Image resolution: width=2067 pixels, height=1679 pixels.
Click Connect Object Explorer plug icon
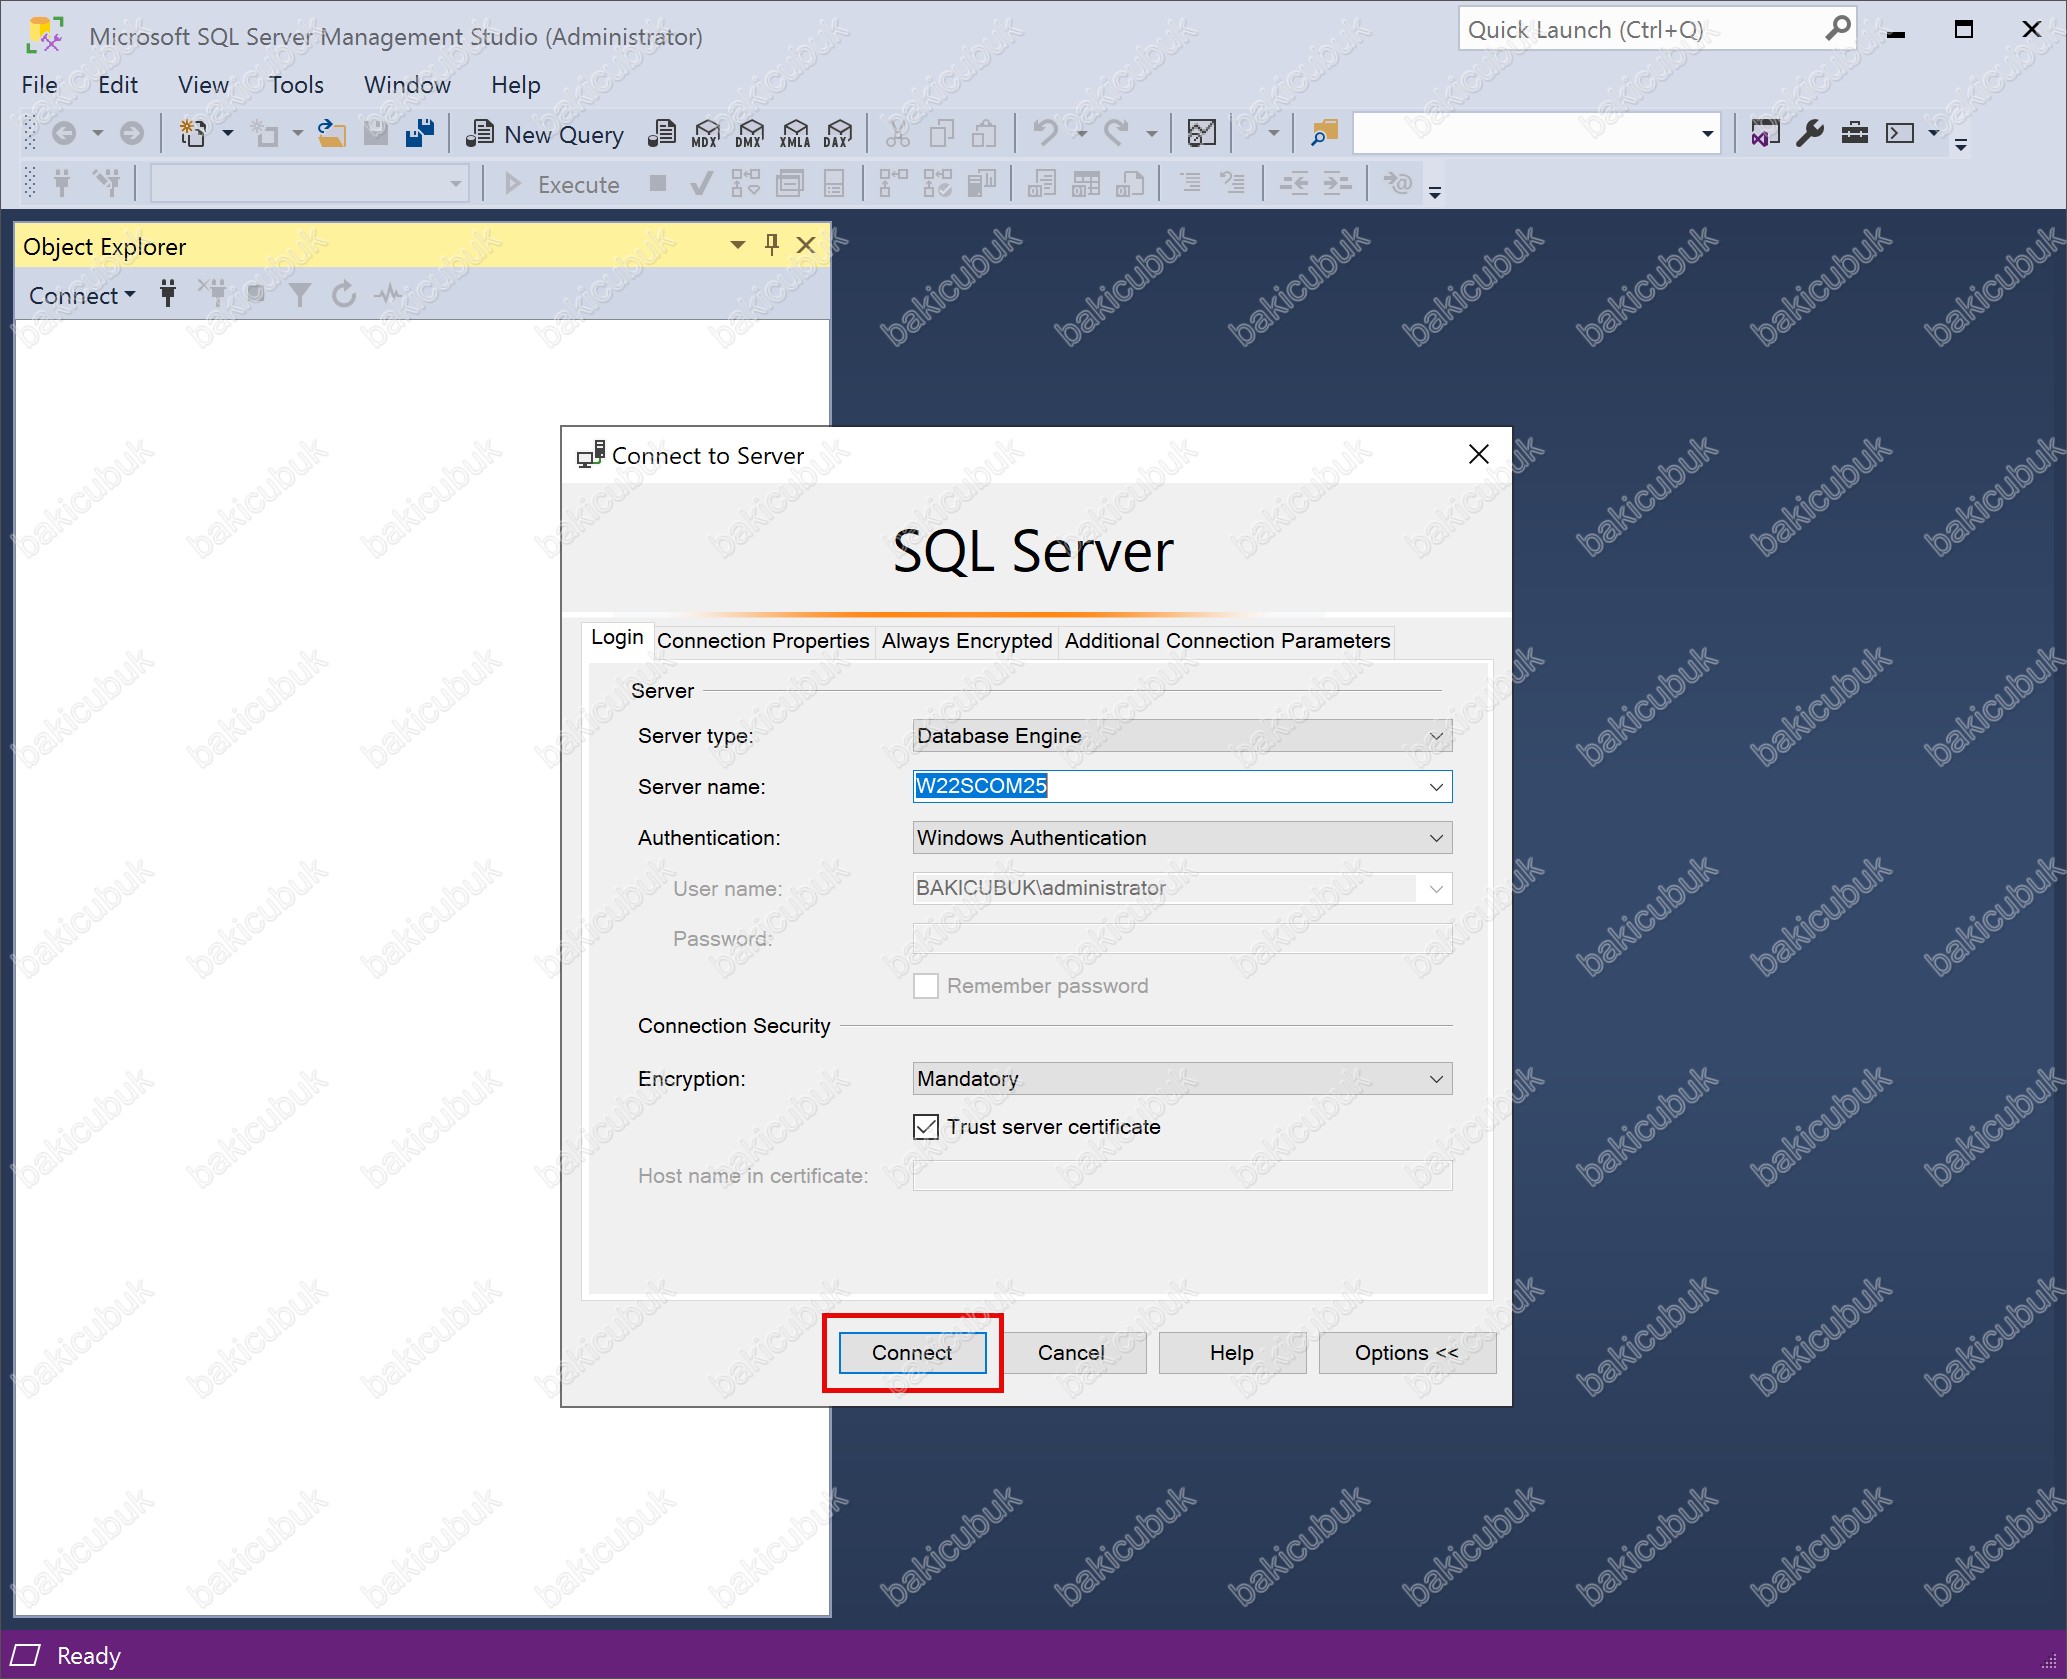coord(168,294)
